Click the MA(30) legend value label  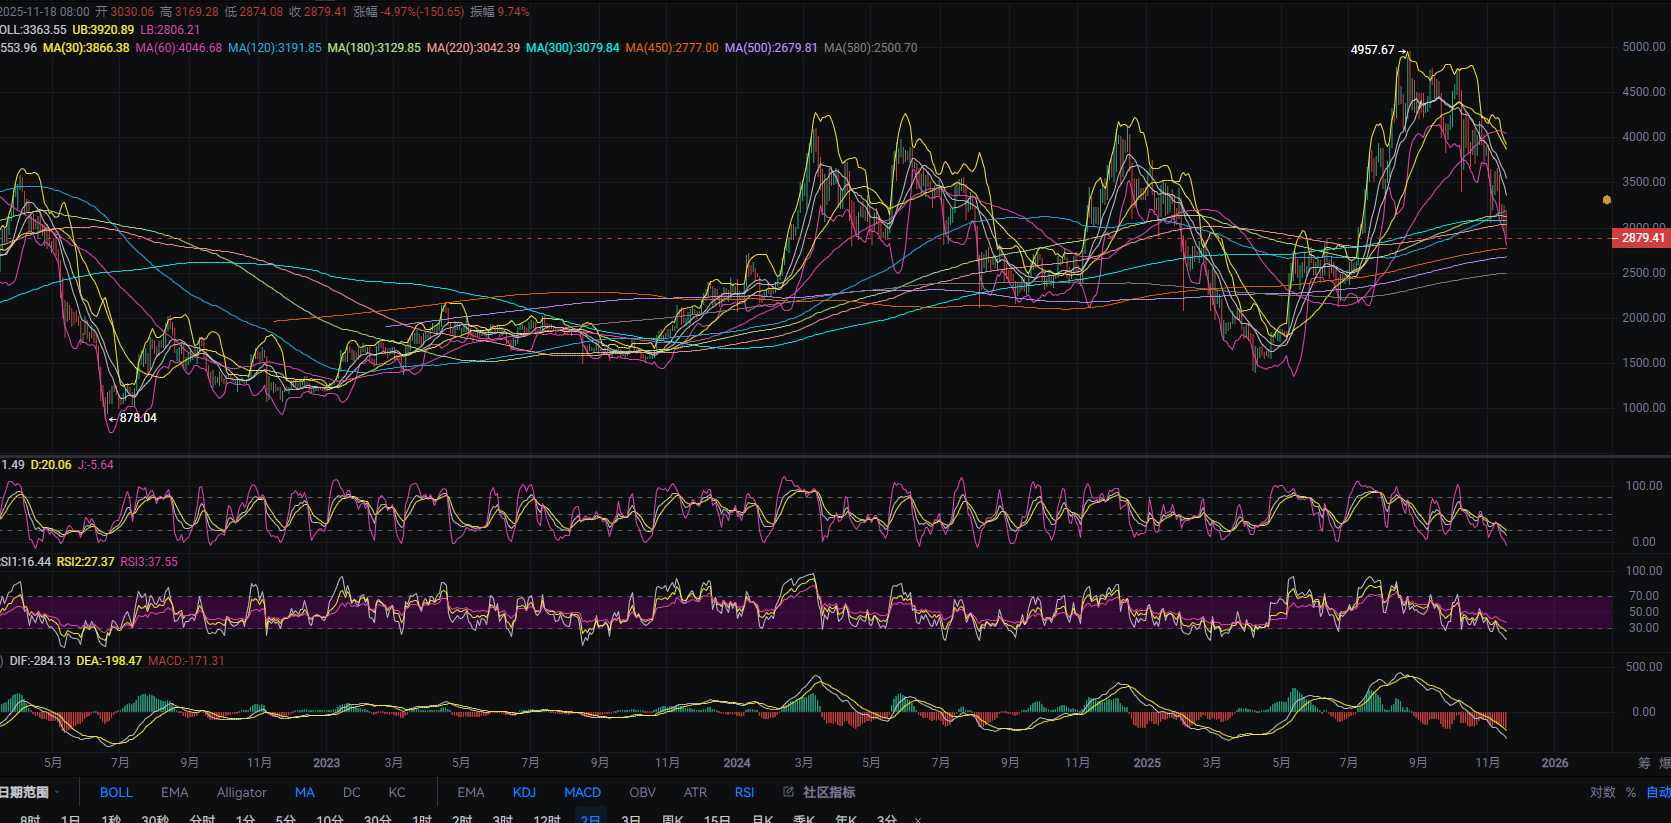tap(86, 48)
